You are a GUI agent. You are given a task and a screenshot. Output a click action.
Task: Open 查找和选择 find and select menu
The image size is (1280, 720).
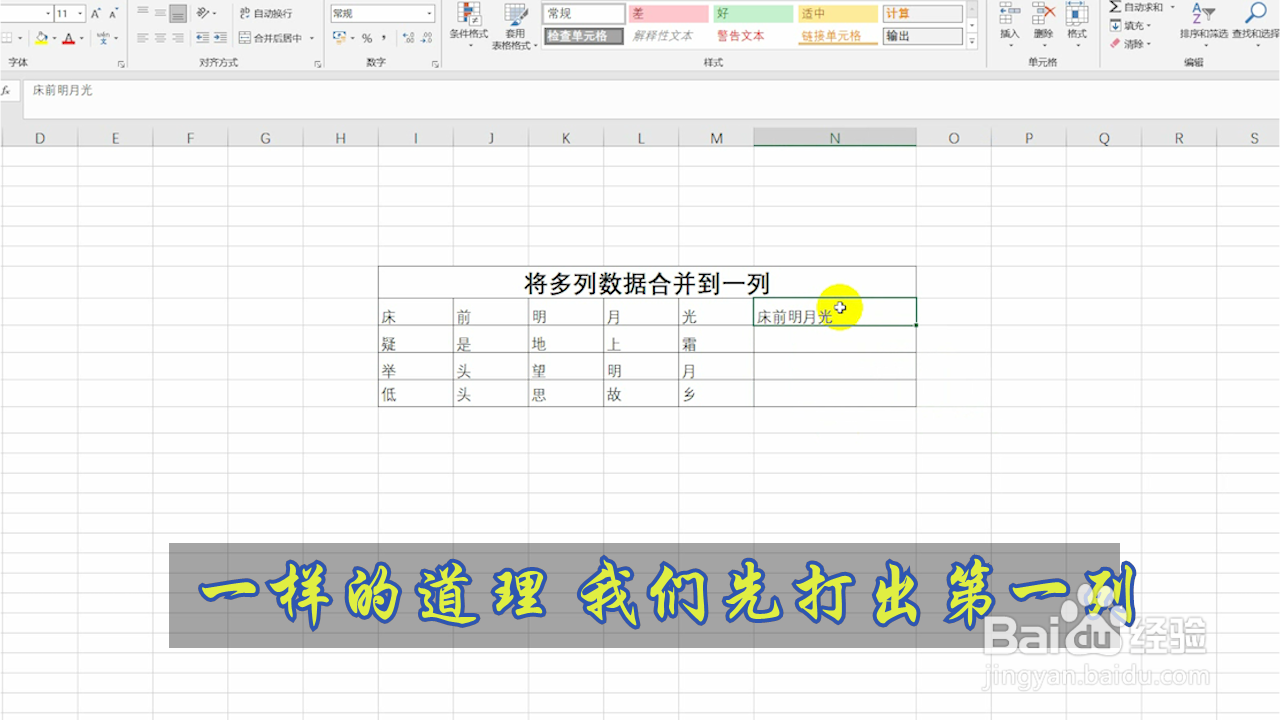click(x=1255, y=24)
